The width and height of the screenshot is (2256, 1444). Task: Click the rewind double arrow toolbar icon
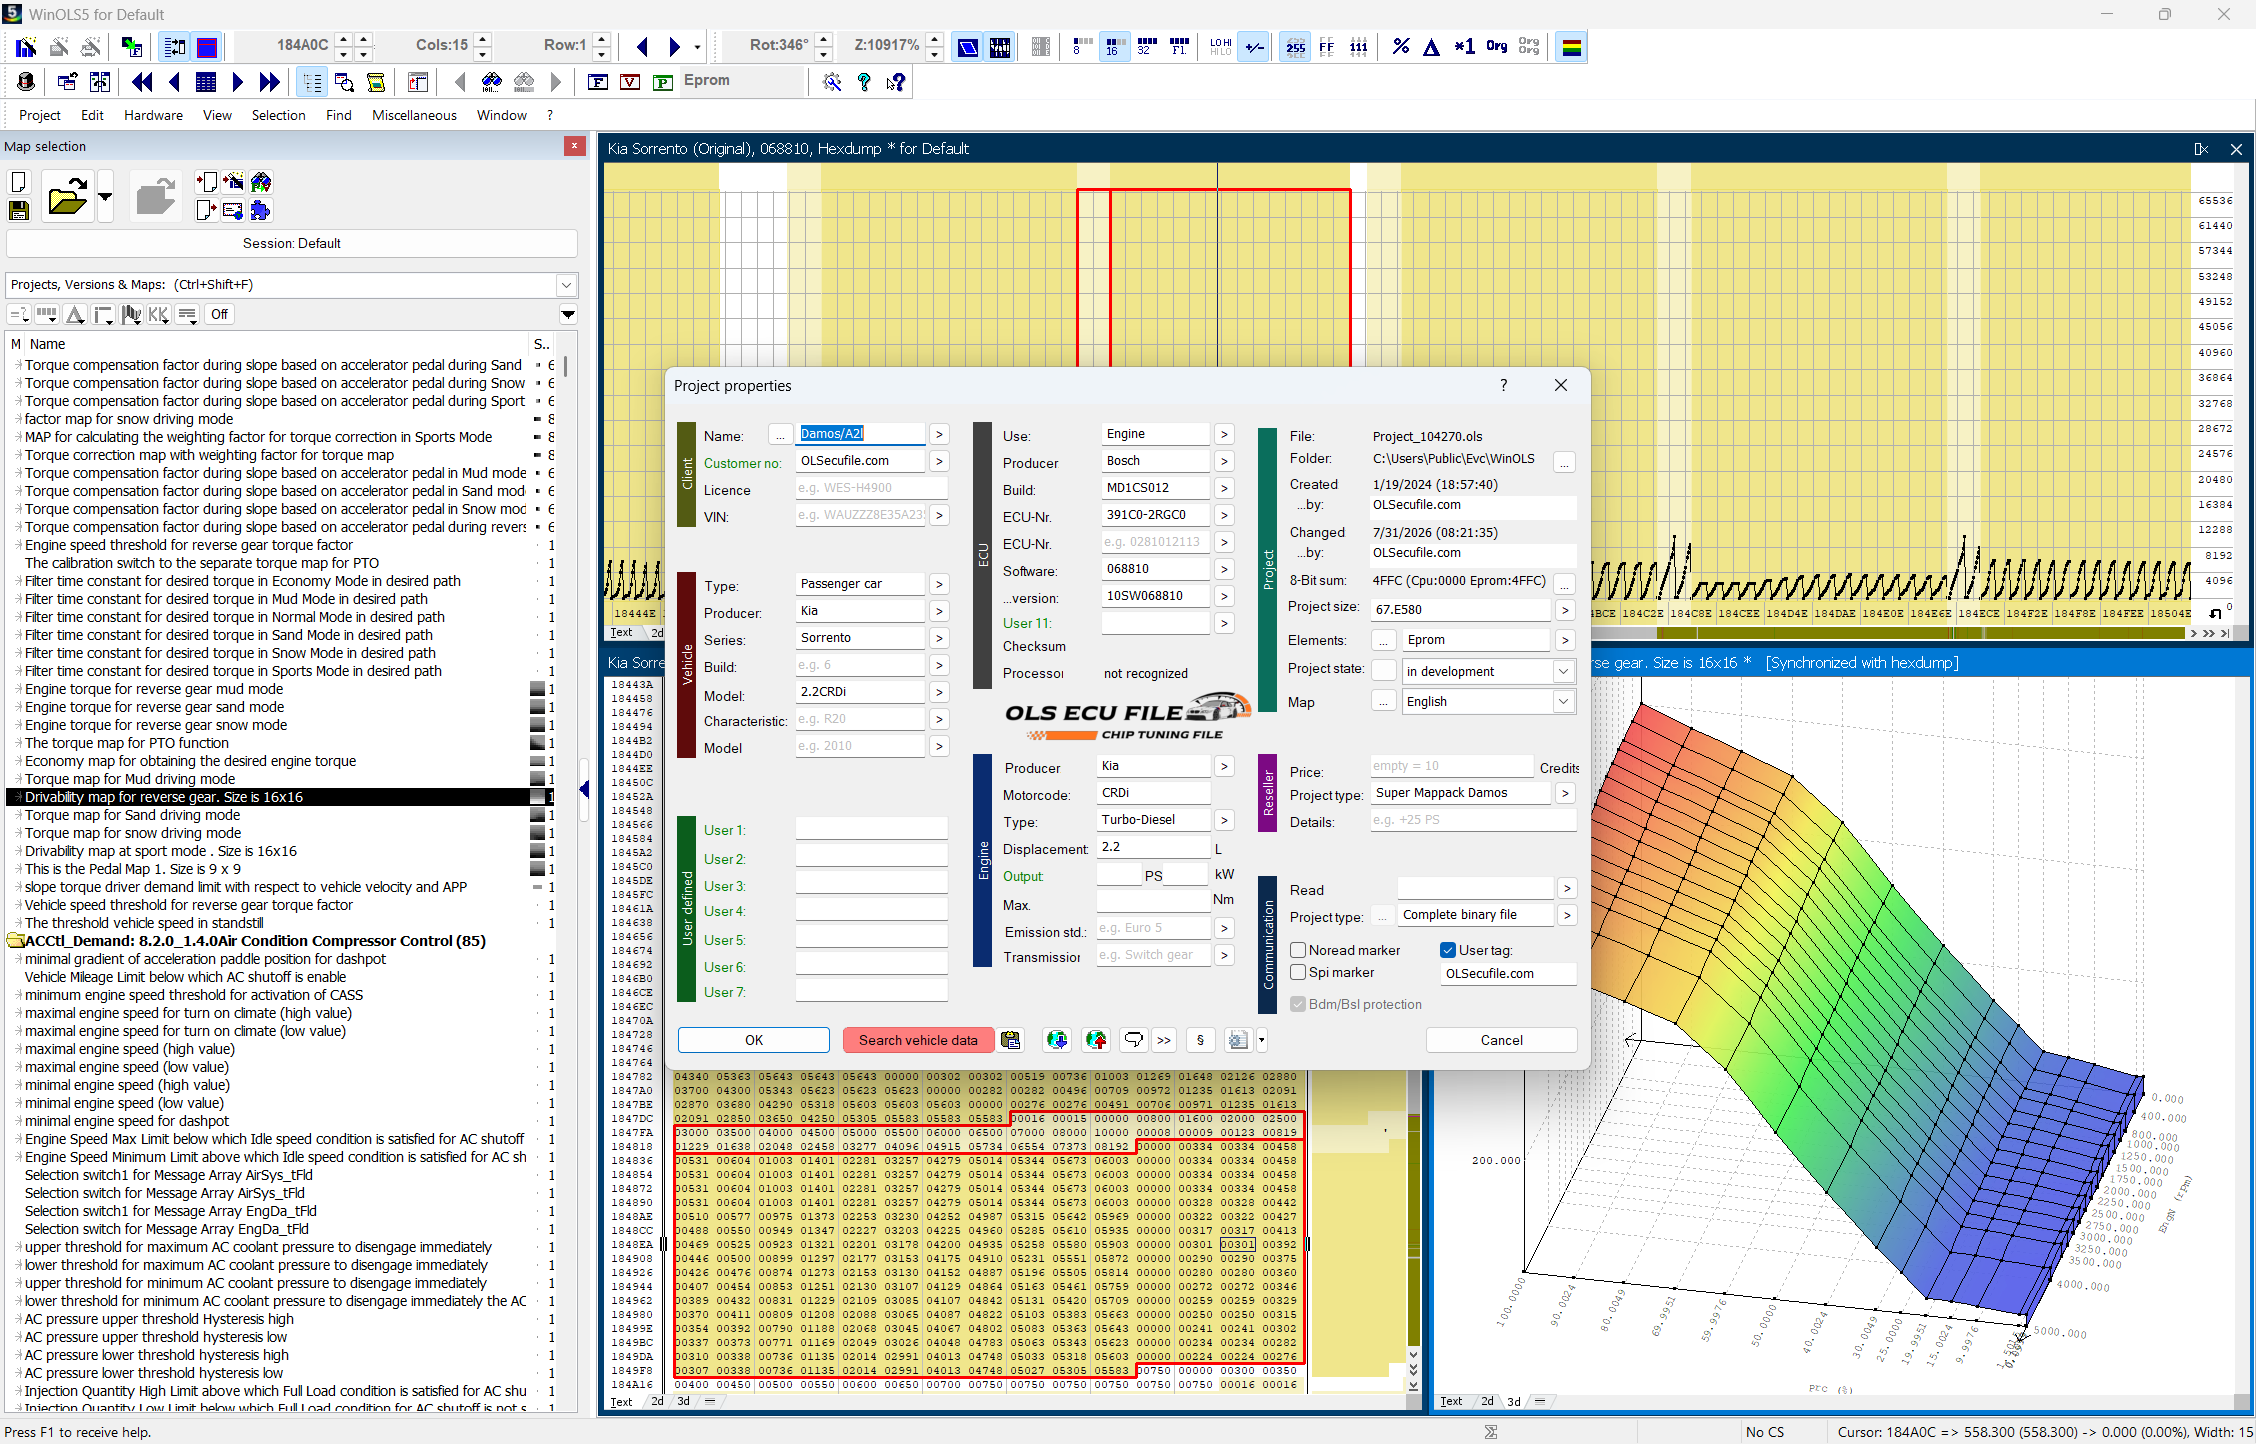[x=142, y=82]
